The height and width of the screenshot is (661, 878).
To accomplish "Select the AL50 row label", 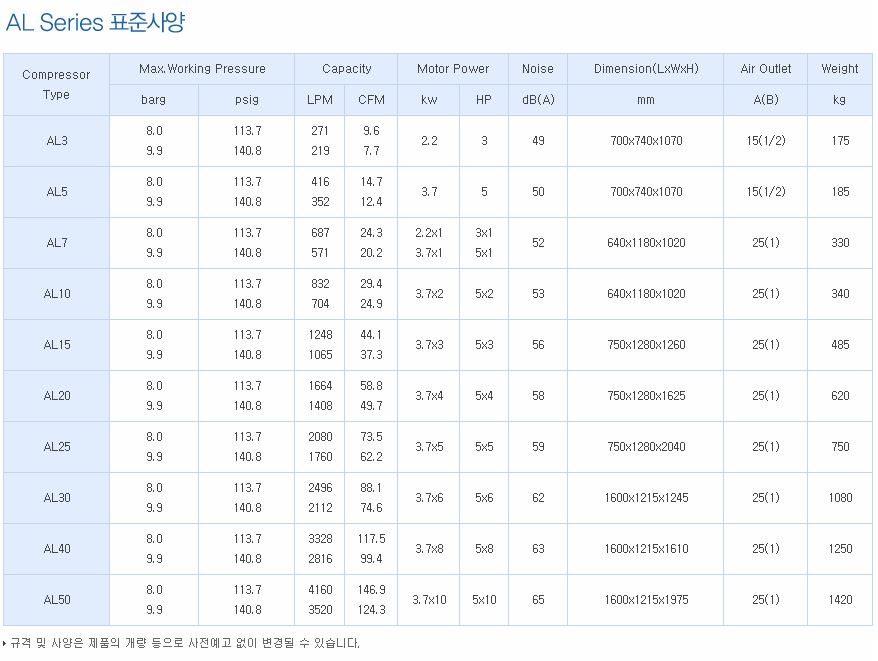I will click(57, 600).
